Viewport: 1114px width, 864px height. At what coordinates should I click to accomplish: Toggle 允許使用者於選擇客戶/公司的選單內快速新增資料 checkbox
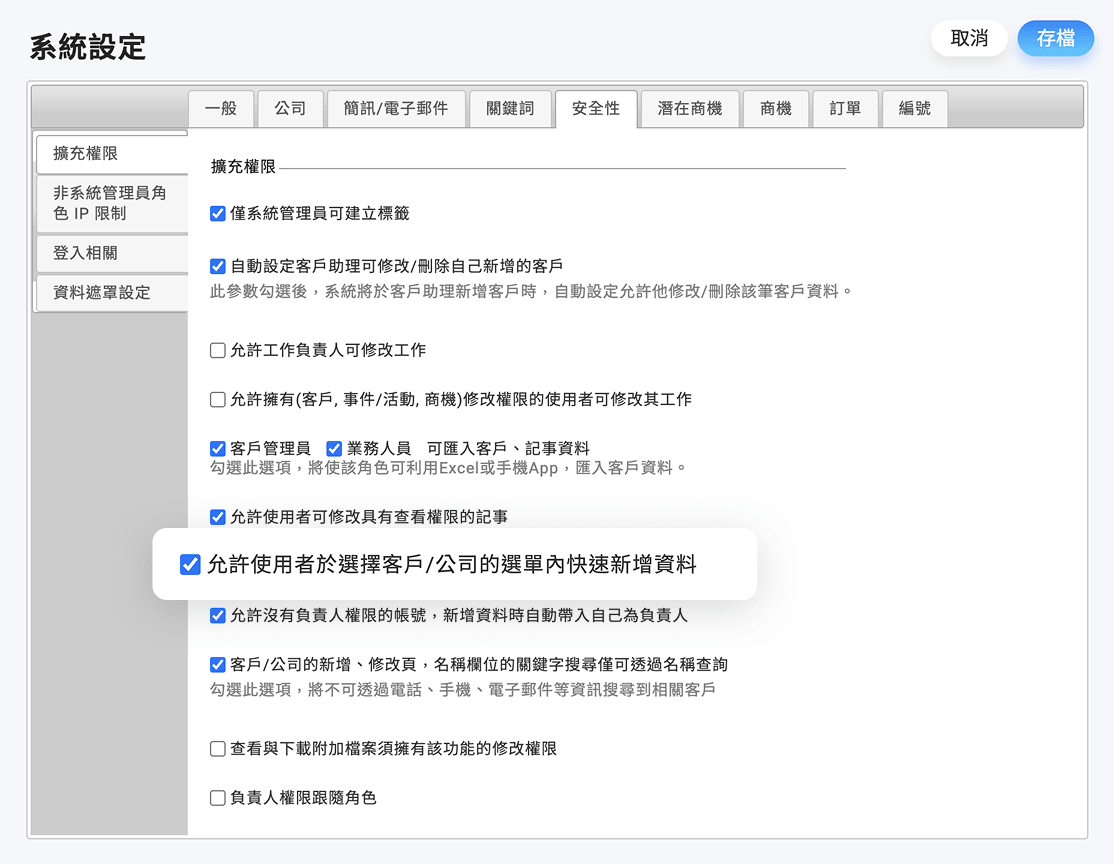(x=190, y=565)
